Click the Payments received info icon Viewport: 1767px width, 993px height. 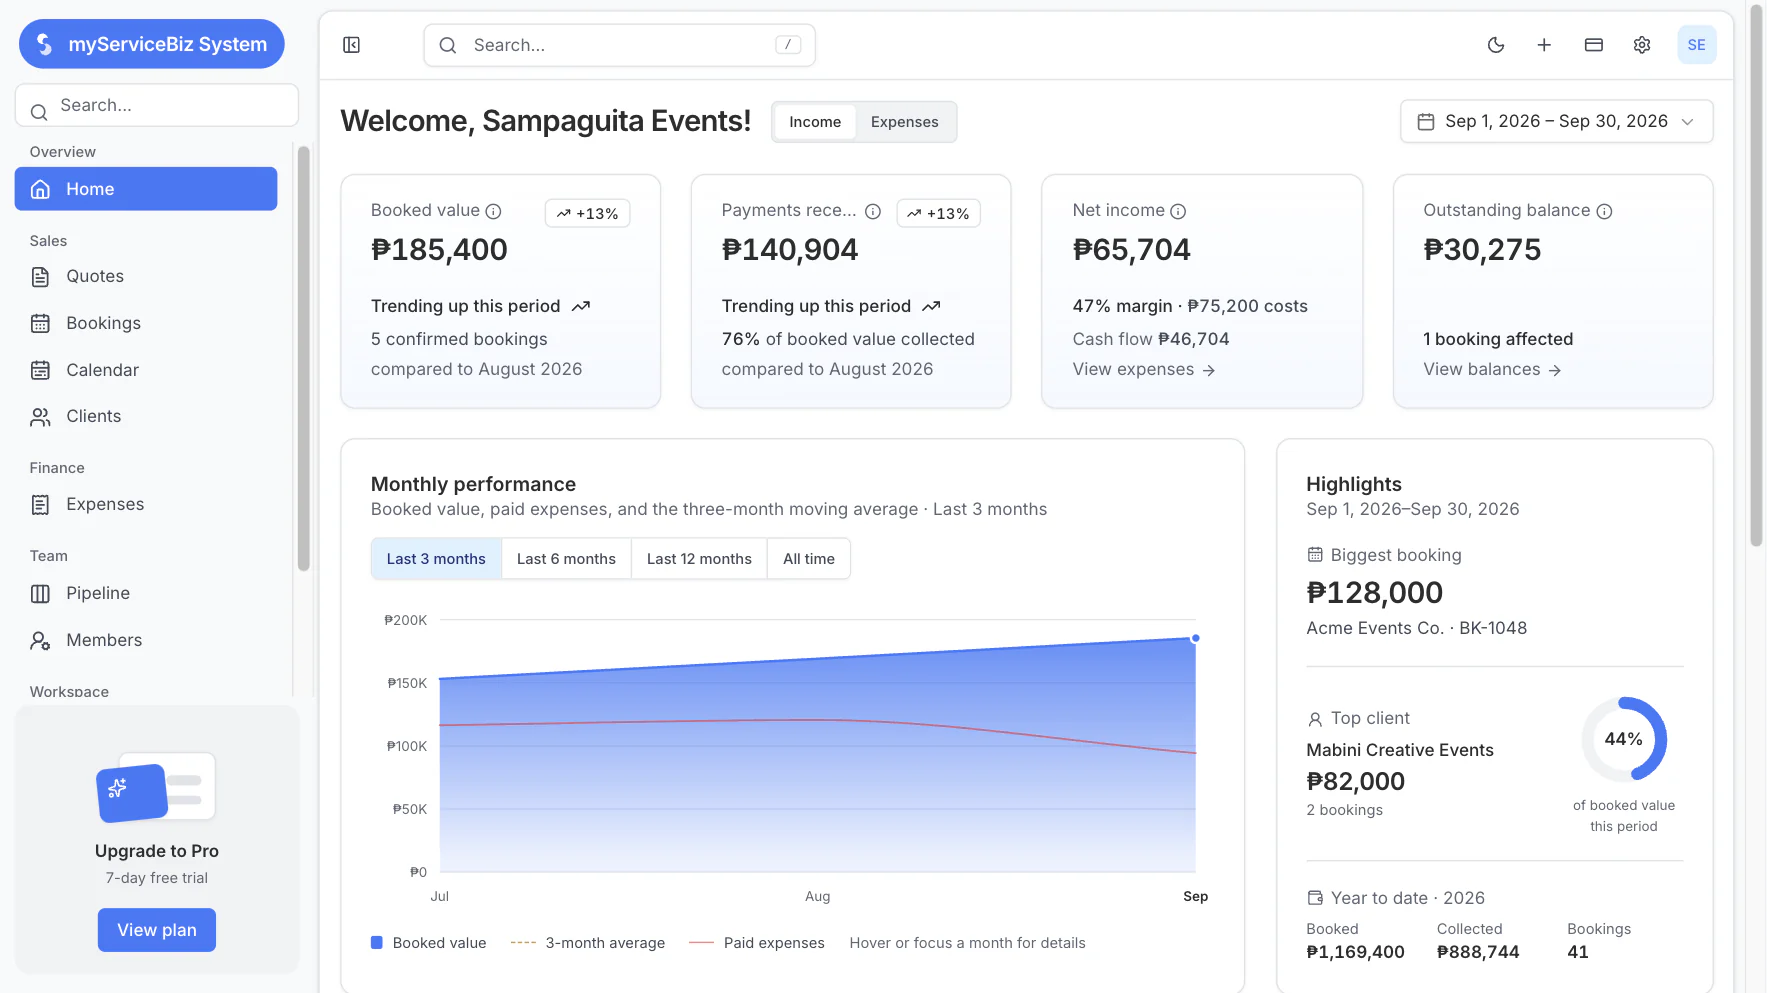[873, 211]
